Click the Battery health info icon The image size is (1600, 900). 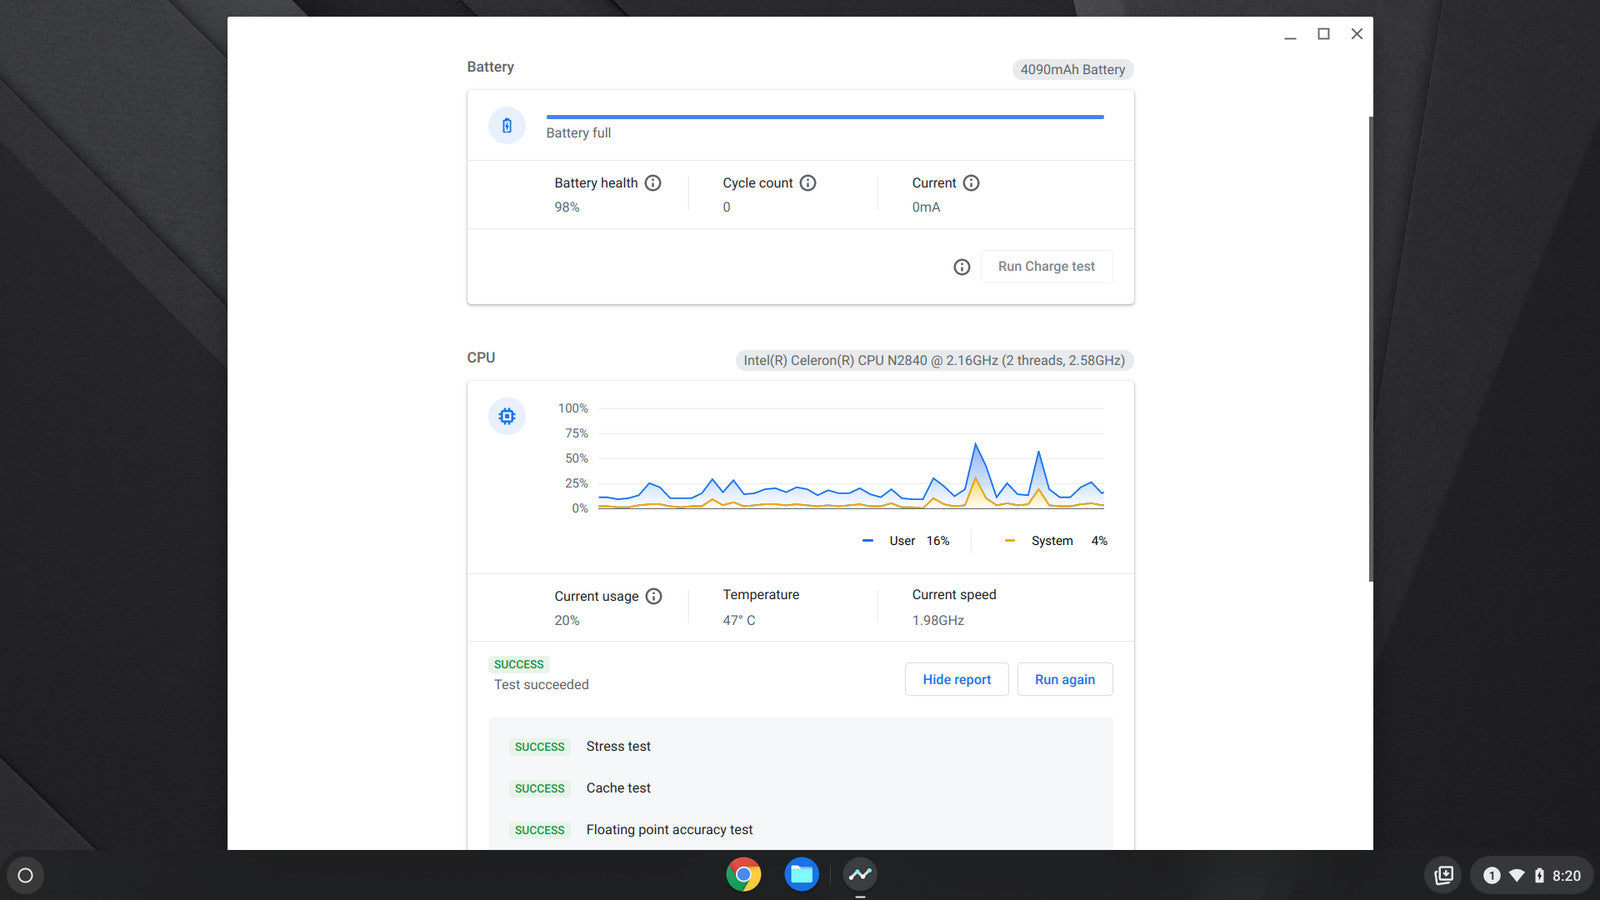tap(653, 183)
